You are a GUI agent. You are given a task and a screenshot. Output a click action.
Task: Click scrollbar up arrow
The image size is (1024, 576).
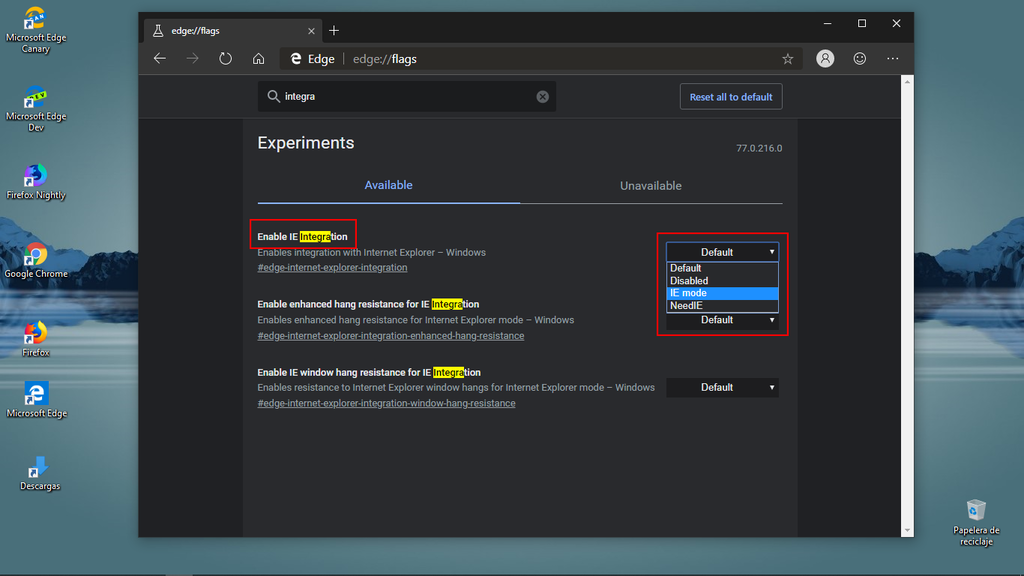[907, 82]
